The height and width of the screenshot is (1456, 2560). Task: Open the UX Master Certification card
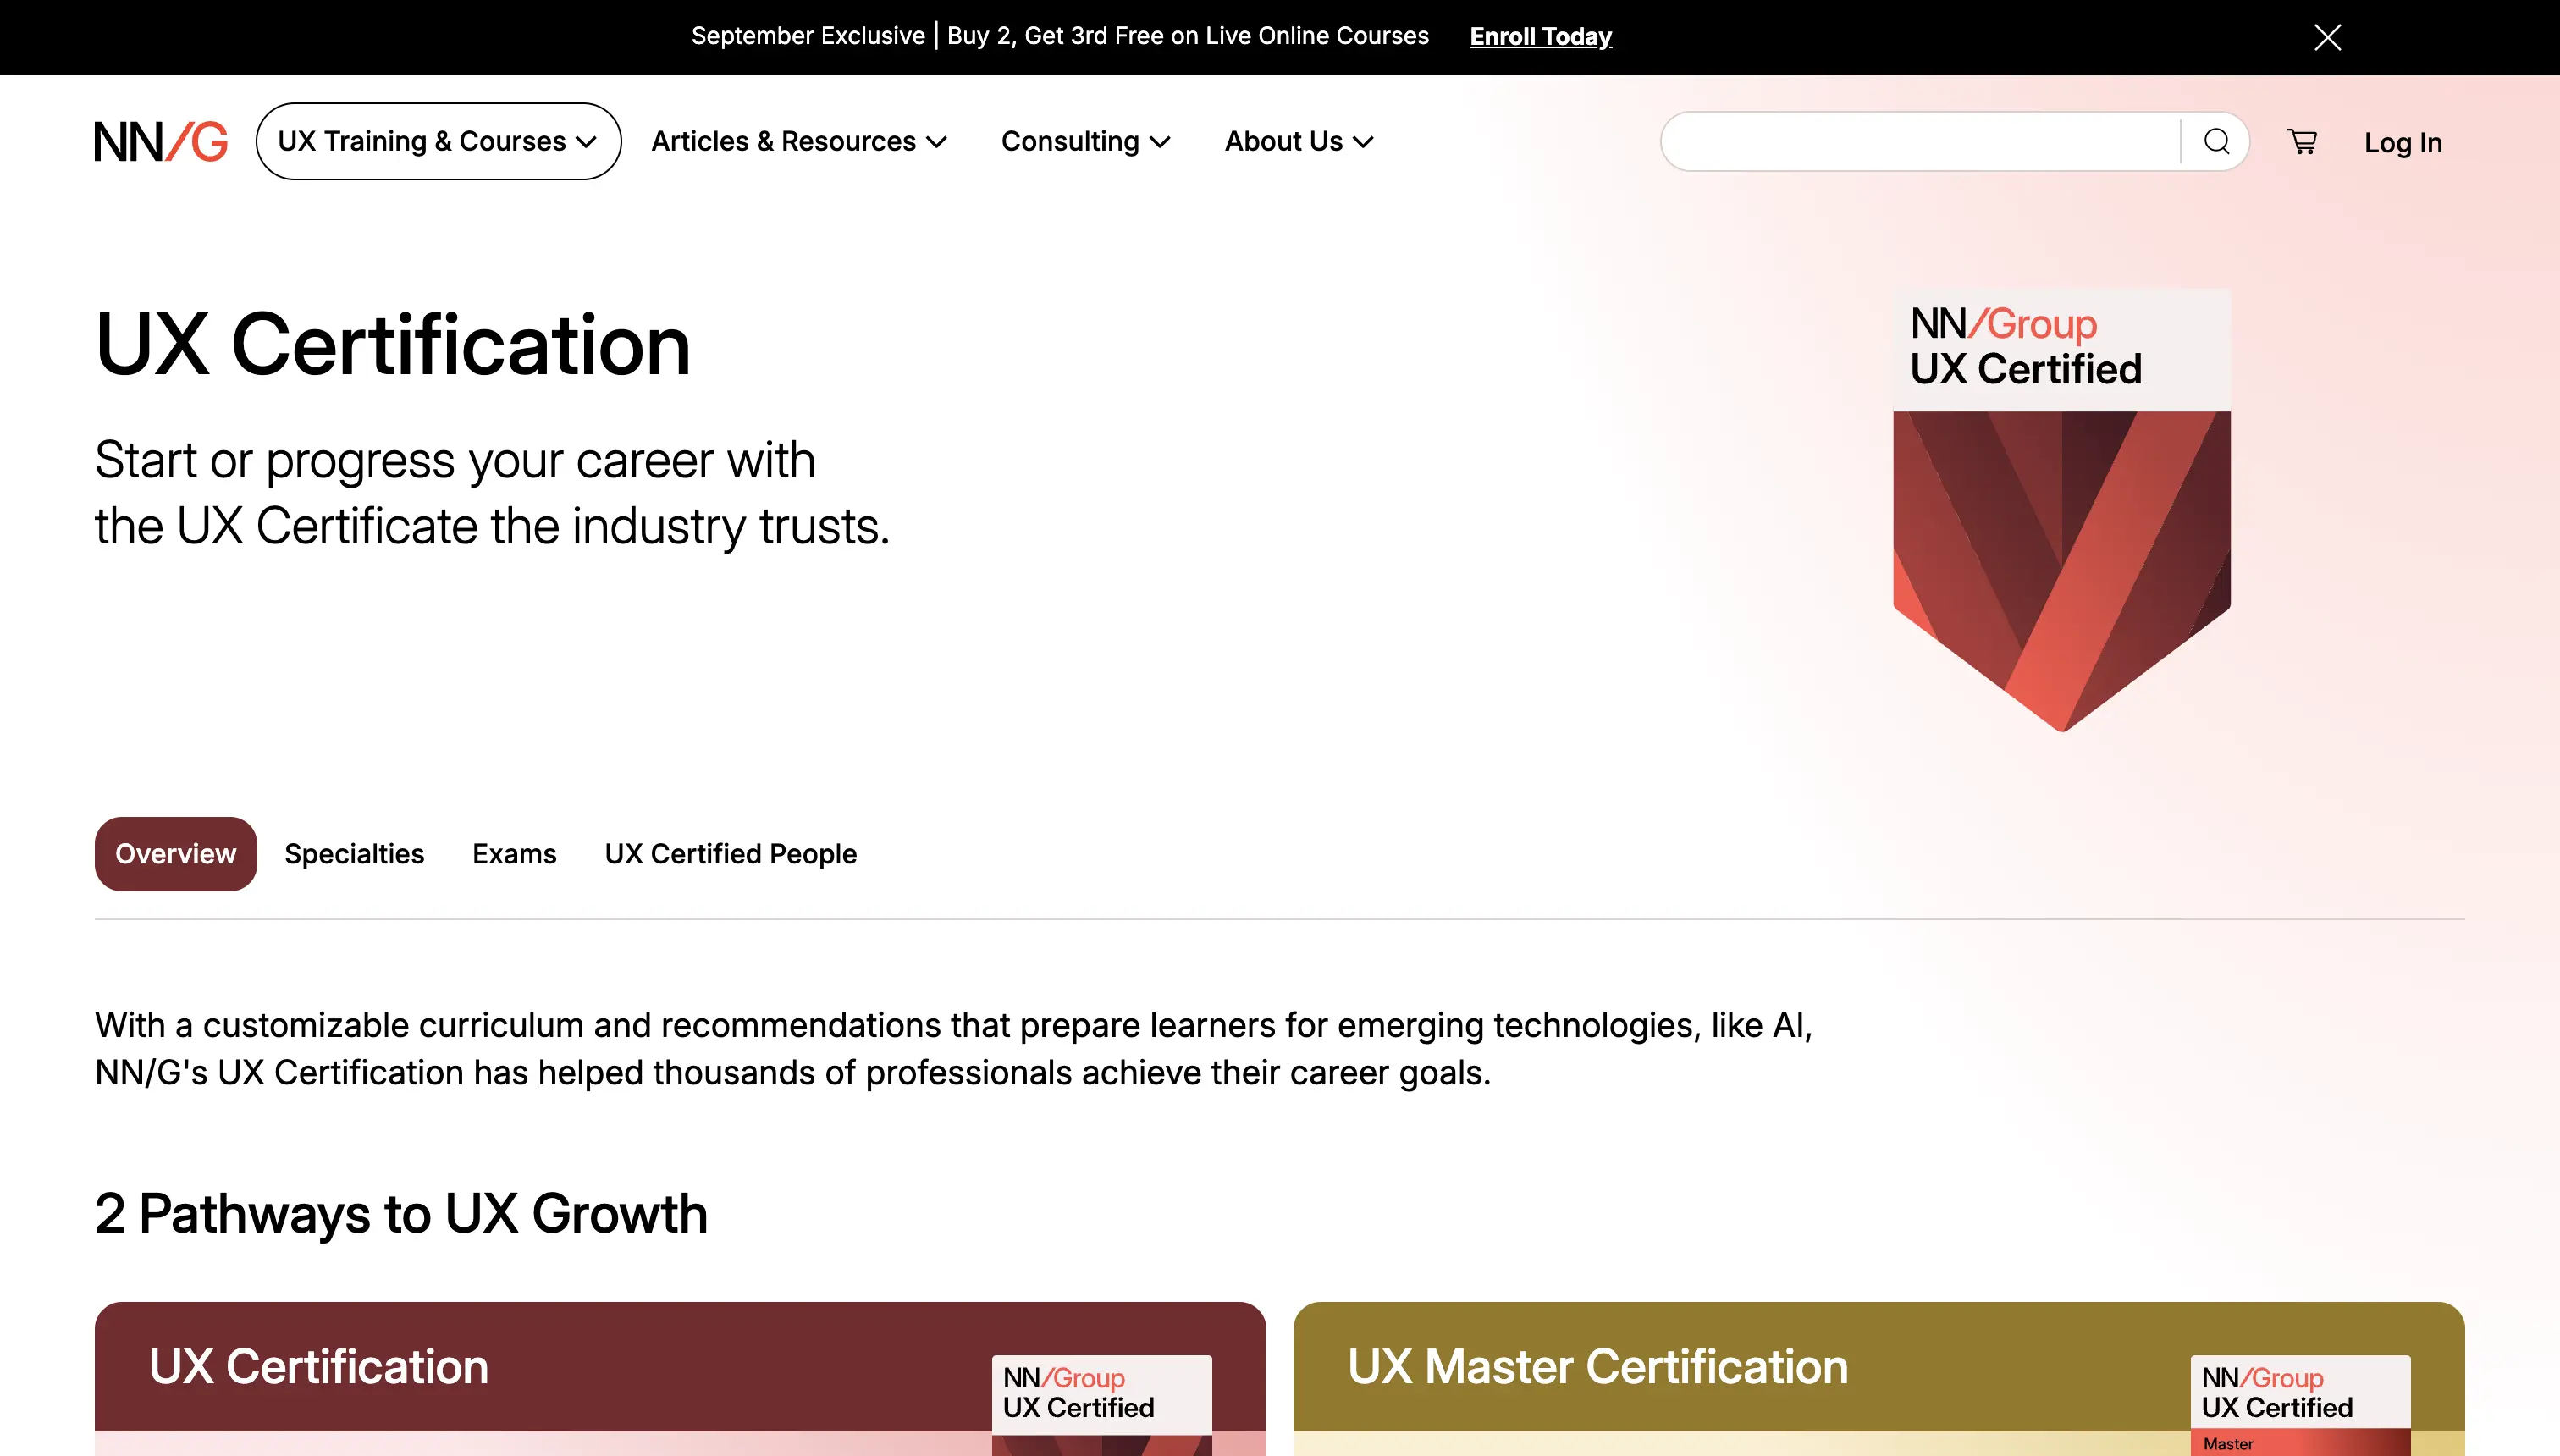(x=1878, y=1378)
